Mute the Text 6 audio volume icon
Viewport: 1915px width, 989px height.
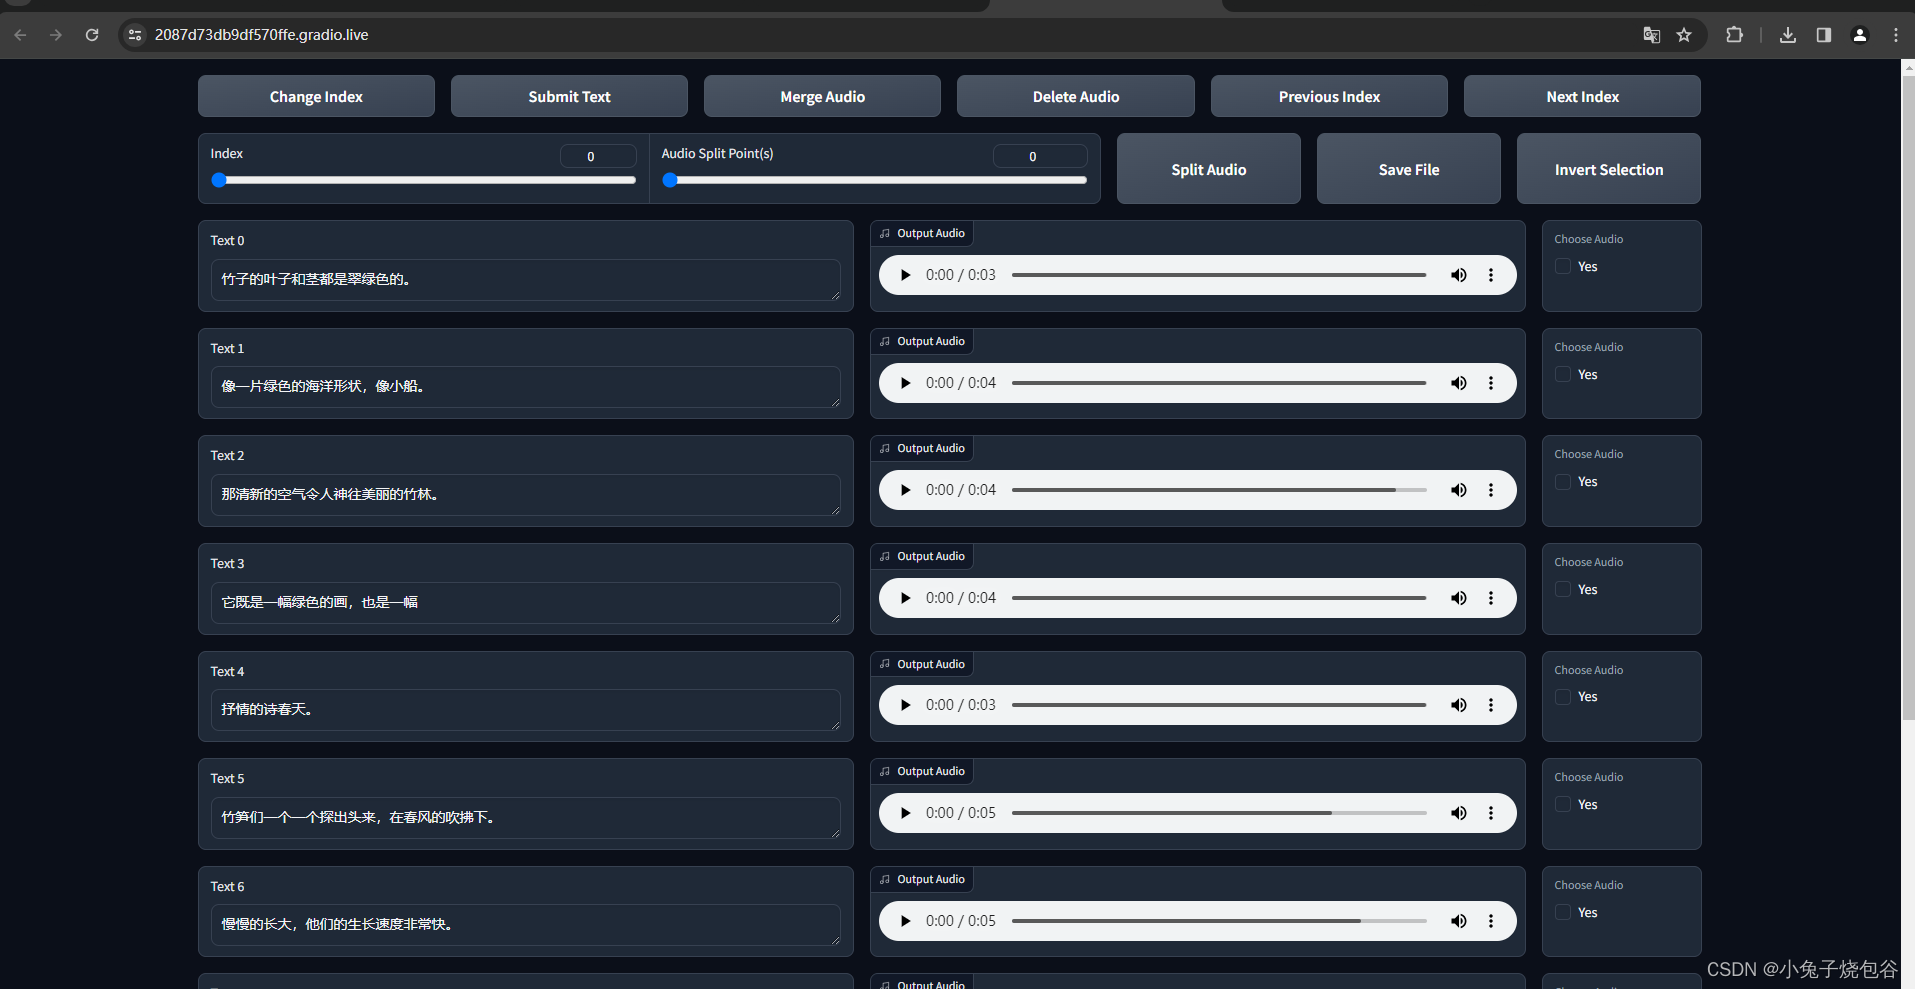coord(1459,921)
